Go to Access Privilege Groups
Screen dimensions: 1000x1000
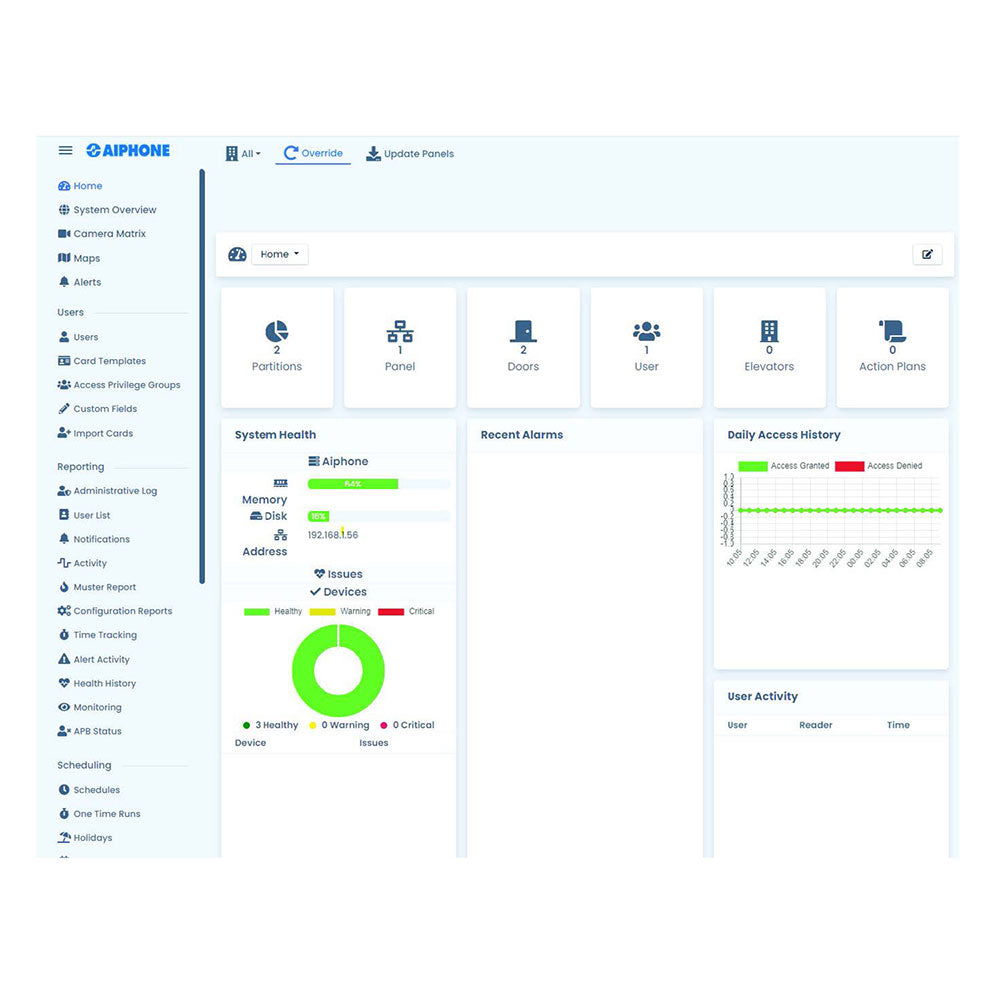(126, 385)
